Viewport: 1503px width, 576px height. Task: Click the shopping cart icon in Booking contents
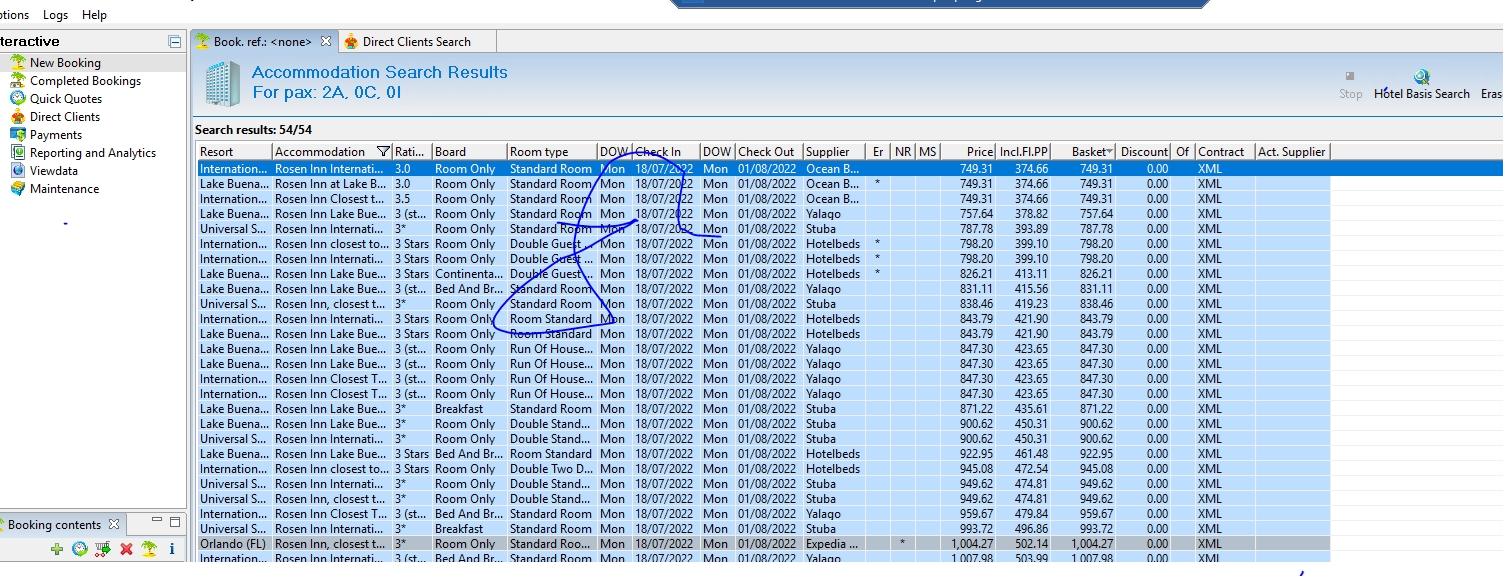click(102, 549)
